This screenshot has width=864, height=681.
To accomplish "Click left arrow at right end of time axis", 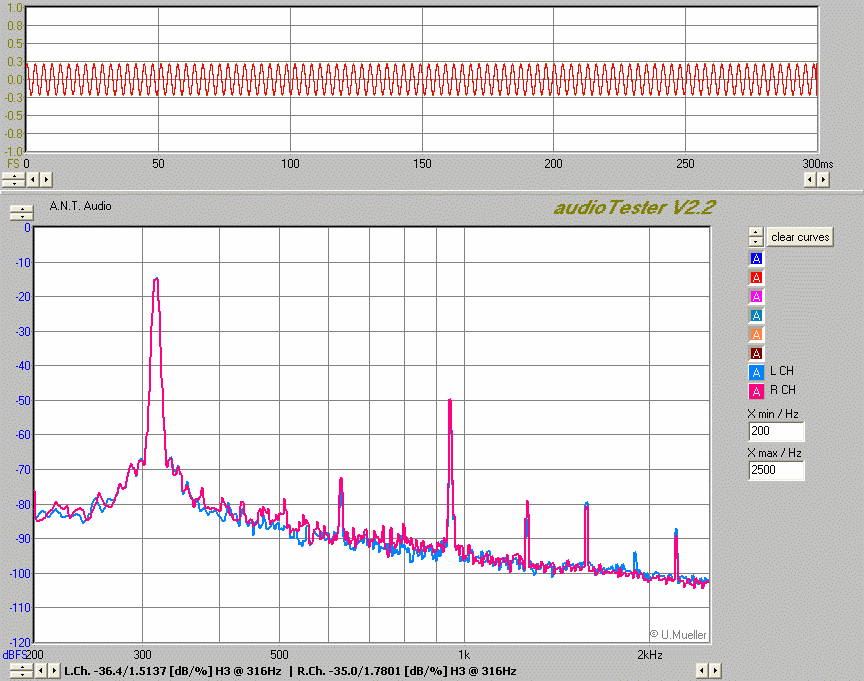I will [x=810, y=179].
